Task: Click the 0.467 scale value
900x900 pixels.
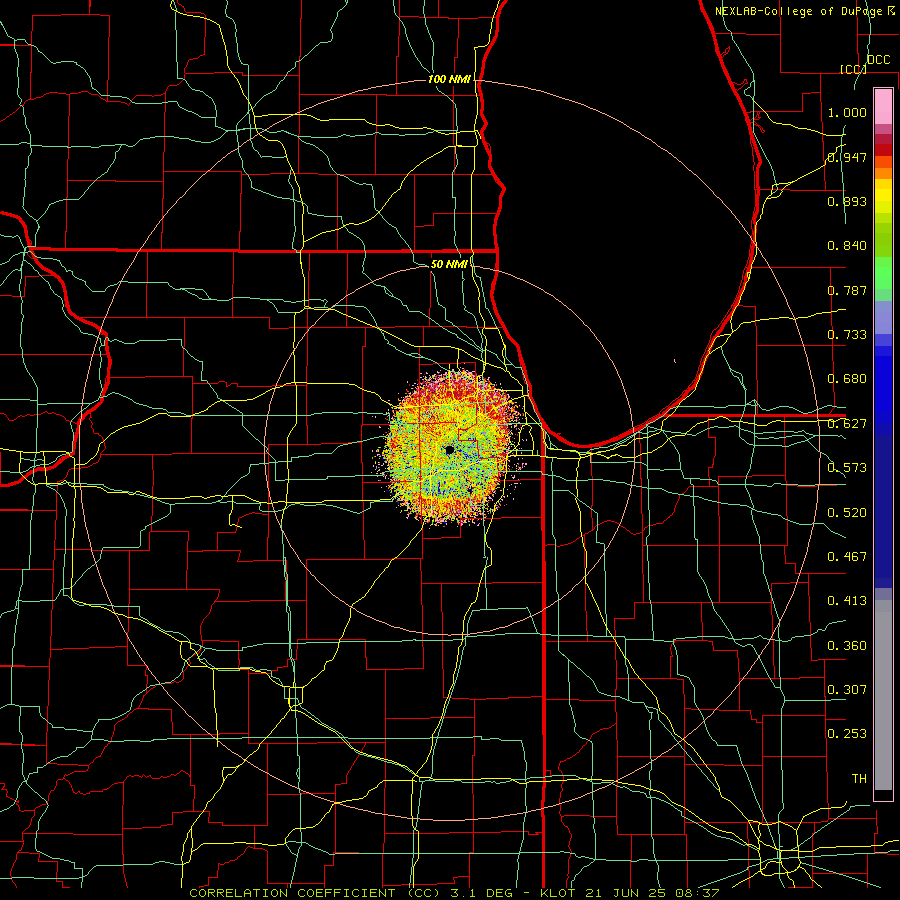Action: (x=847, y=556)
